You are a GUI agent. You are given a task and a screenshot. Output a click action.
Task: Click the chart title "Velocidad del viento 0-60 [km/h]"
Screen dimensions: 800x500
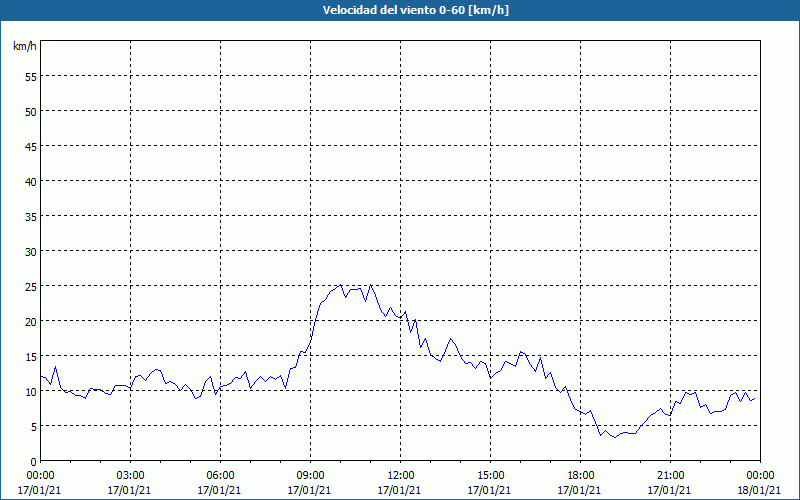[x=416, y=10]
